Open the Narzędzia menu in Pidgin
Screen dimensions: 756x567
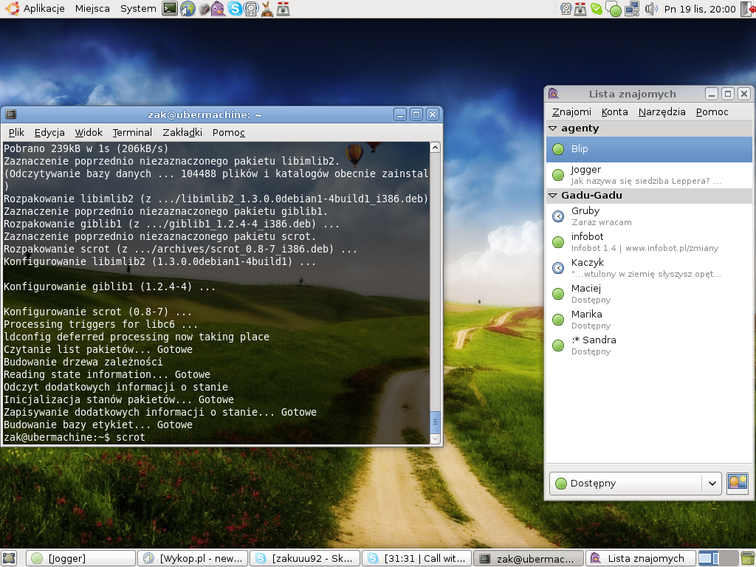(662, 112)
